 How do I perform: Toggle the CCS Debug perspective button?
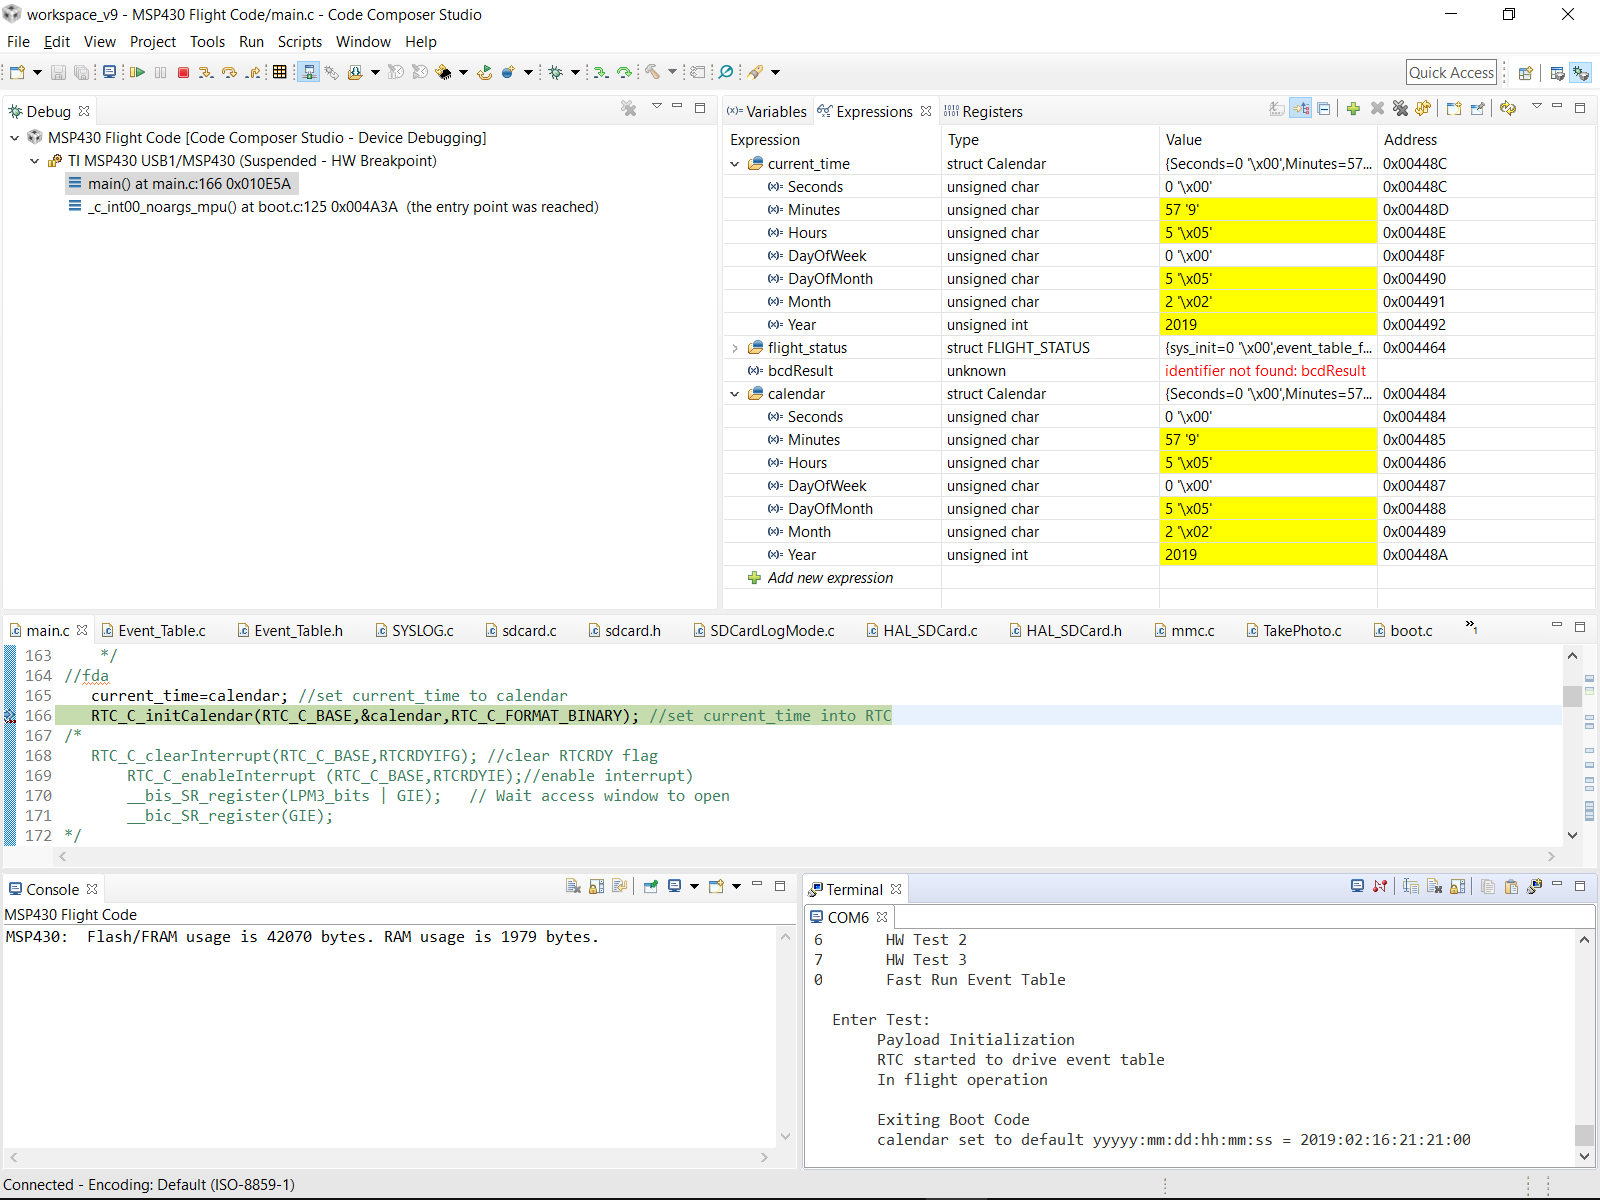pos(1580,73)
